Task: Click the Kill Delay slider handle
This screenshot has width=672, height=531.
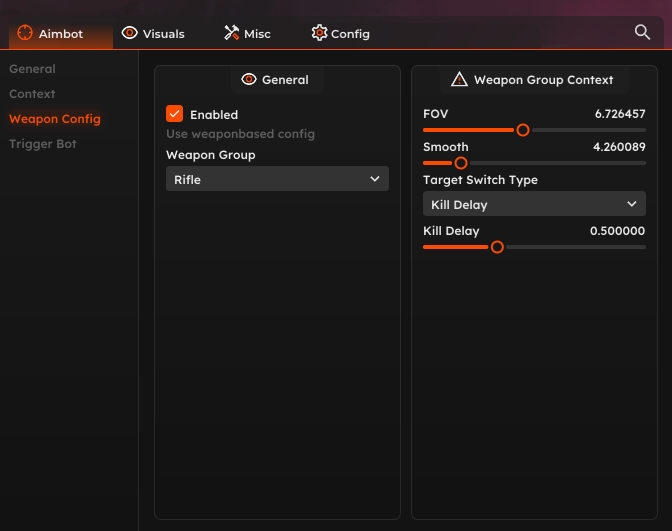Action: (497, 247)
